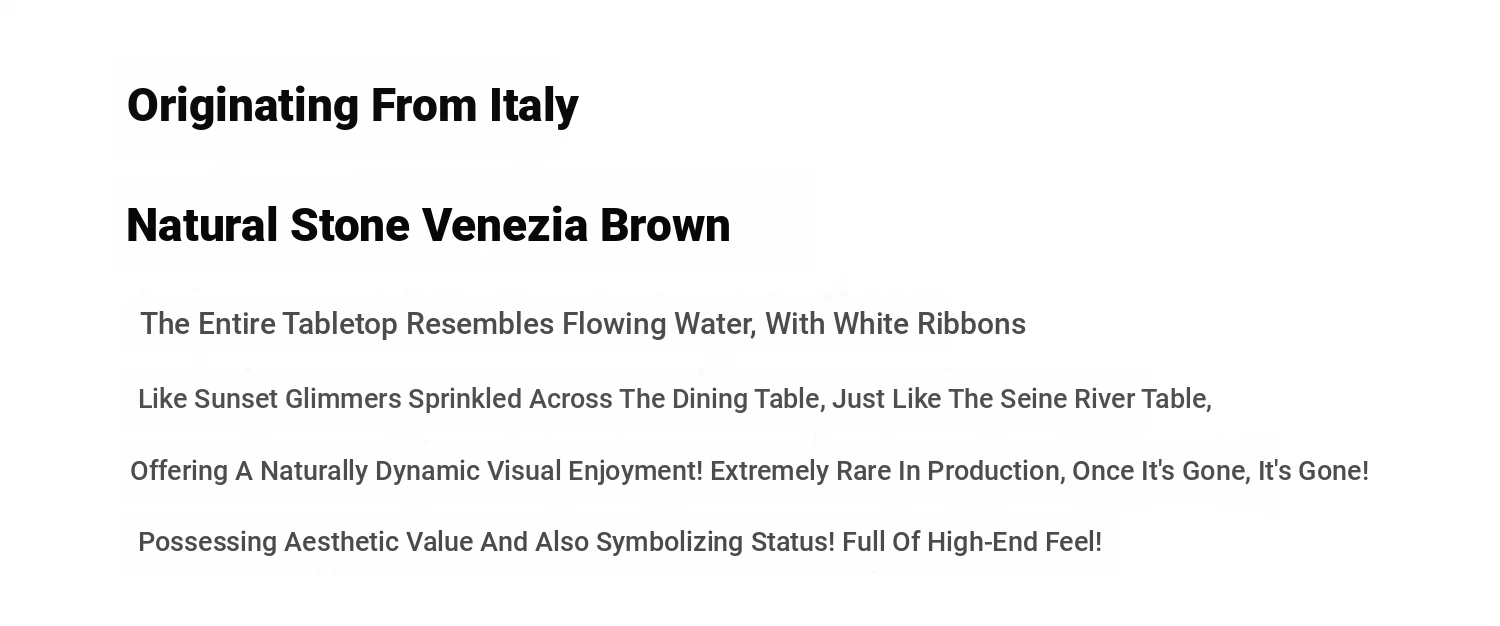Click the word 'Originating' in the top heading
This screenshot has width=1500, height=626.
point(243,106)
